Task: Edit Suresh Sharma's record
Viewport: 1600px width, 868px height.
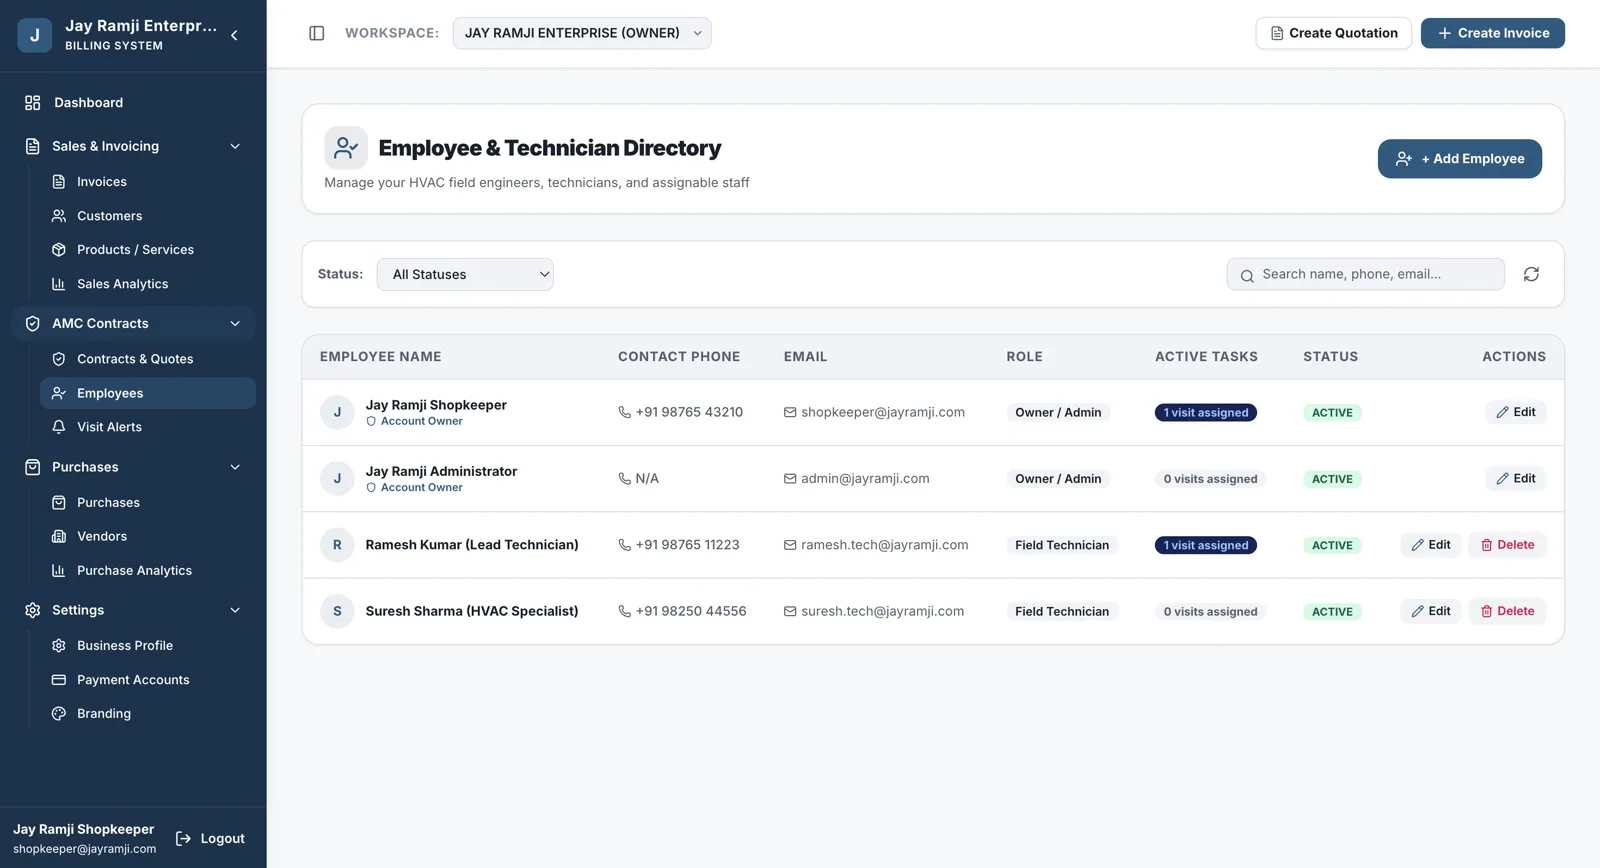Action: (1431, 611)
